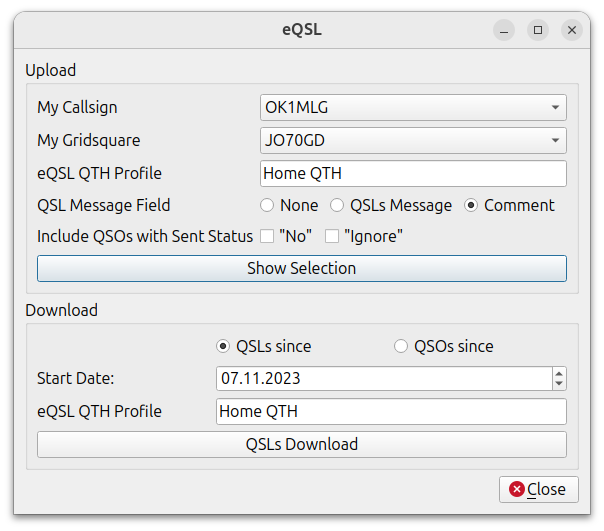Select the Comment radio button
604x531 pixels.
pos(472,205)
